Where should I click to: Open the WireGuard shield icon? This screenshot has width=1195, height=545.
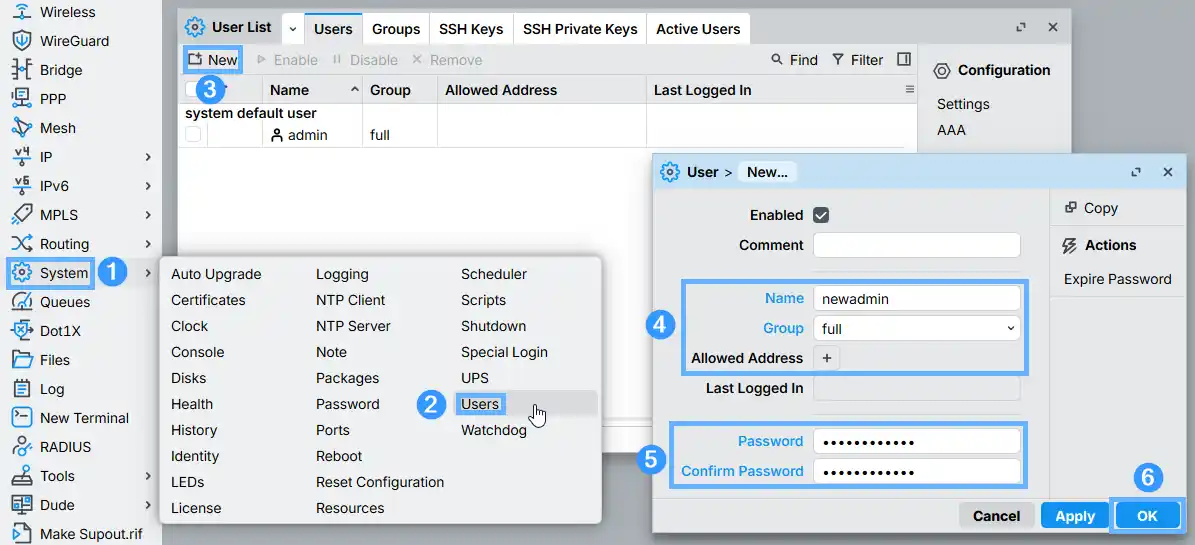click(22, 40)
